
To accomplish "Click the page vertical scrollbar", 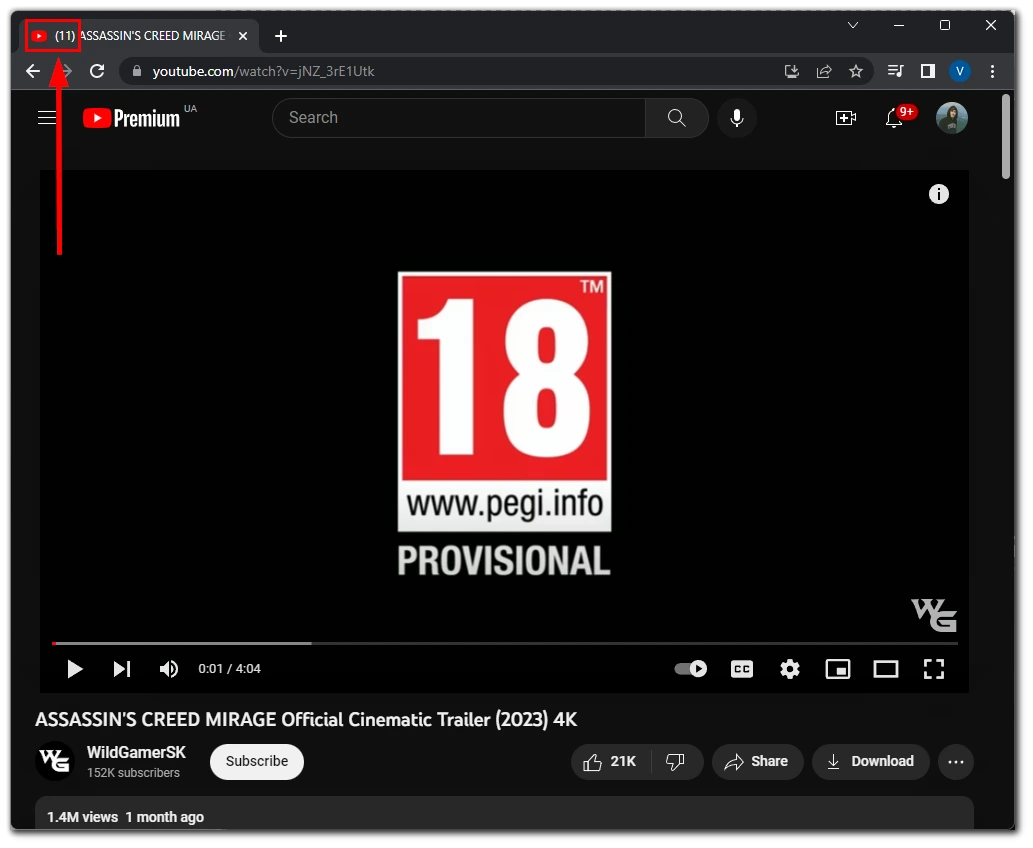I will [1006, 137].
